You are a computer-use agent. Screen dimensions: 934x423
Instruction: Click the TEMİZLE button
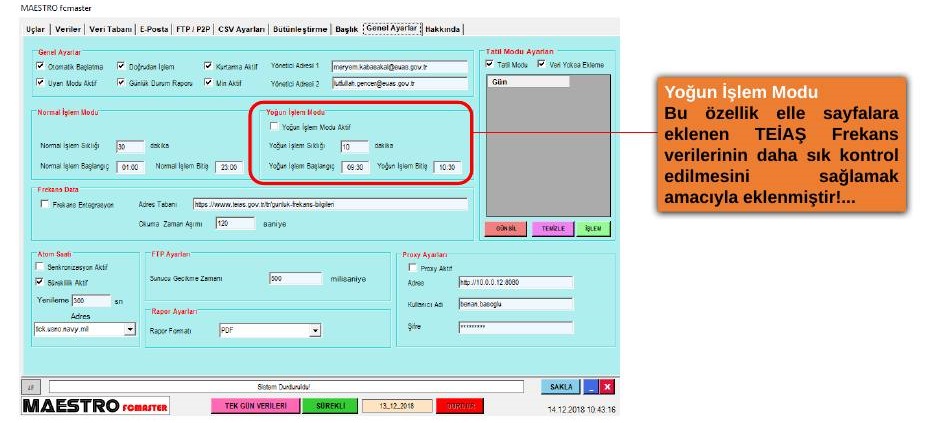(x=553, y=229)
